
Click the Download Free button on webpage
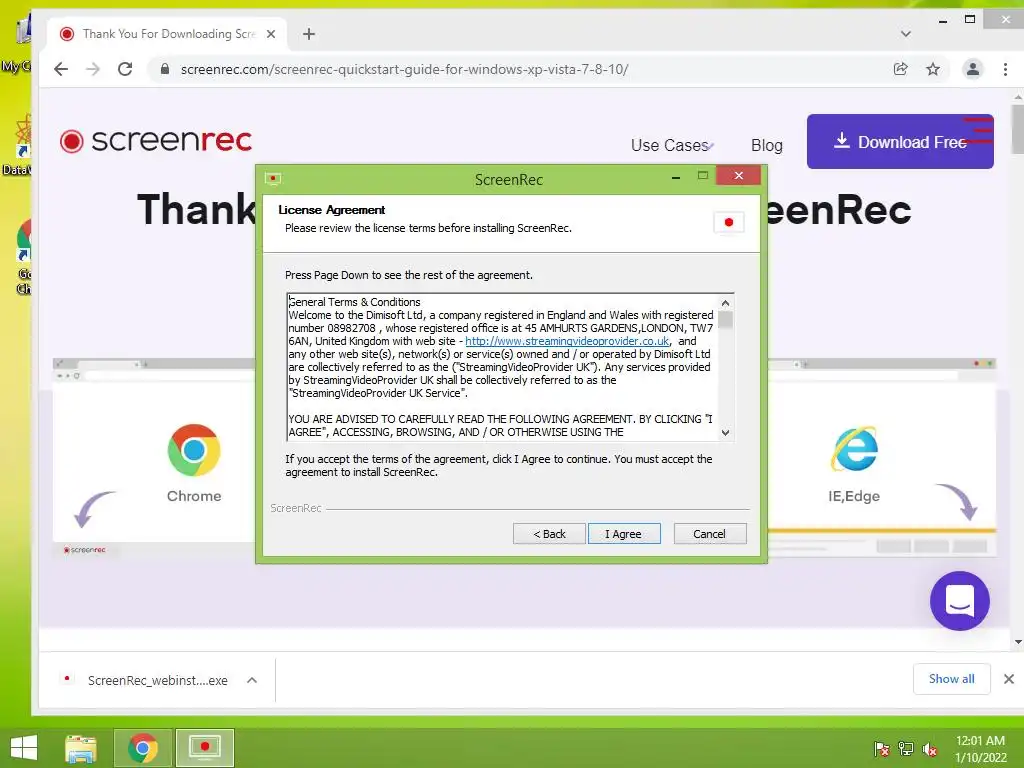(x=900, y=142)
